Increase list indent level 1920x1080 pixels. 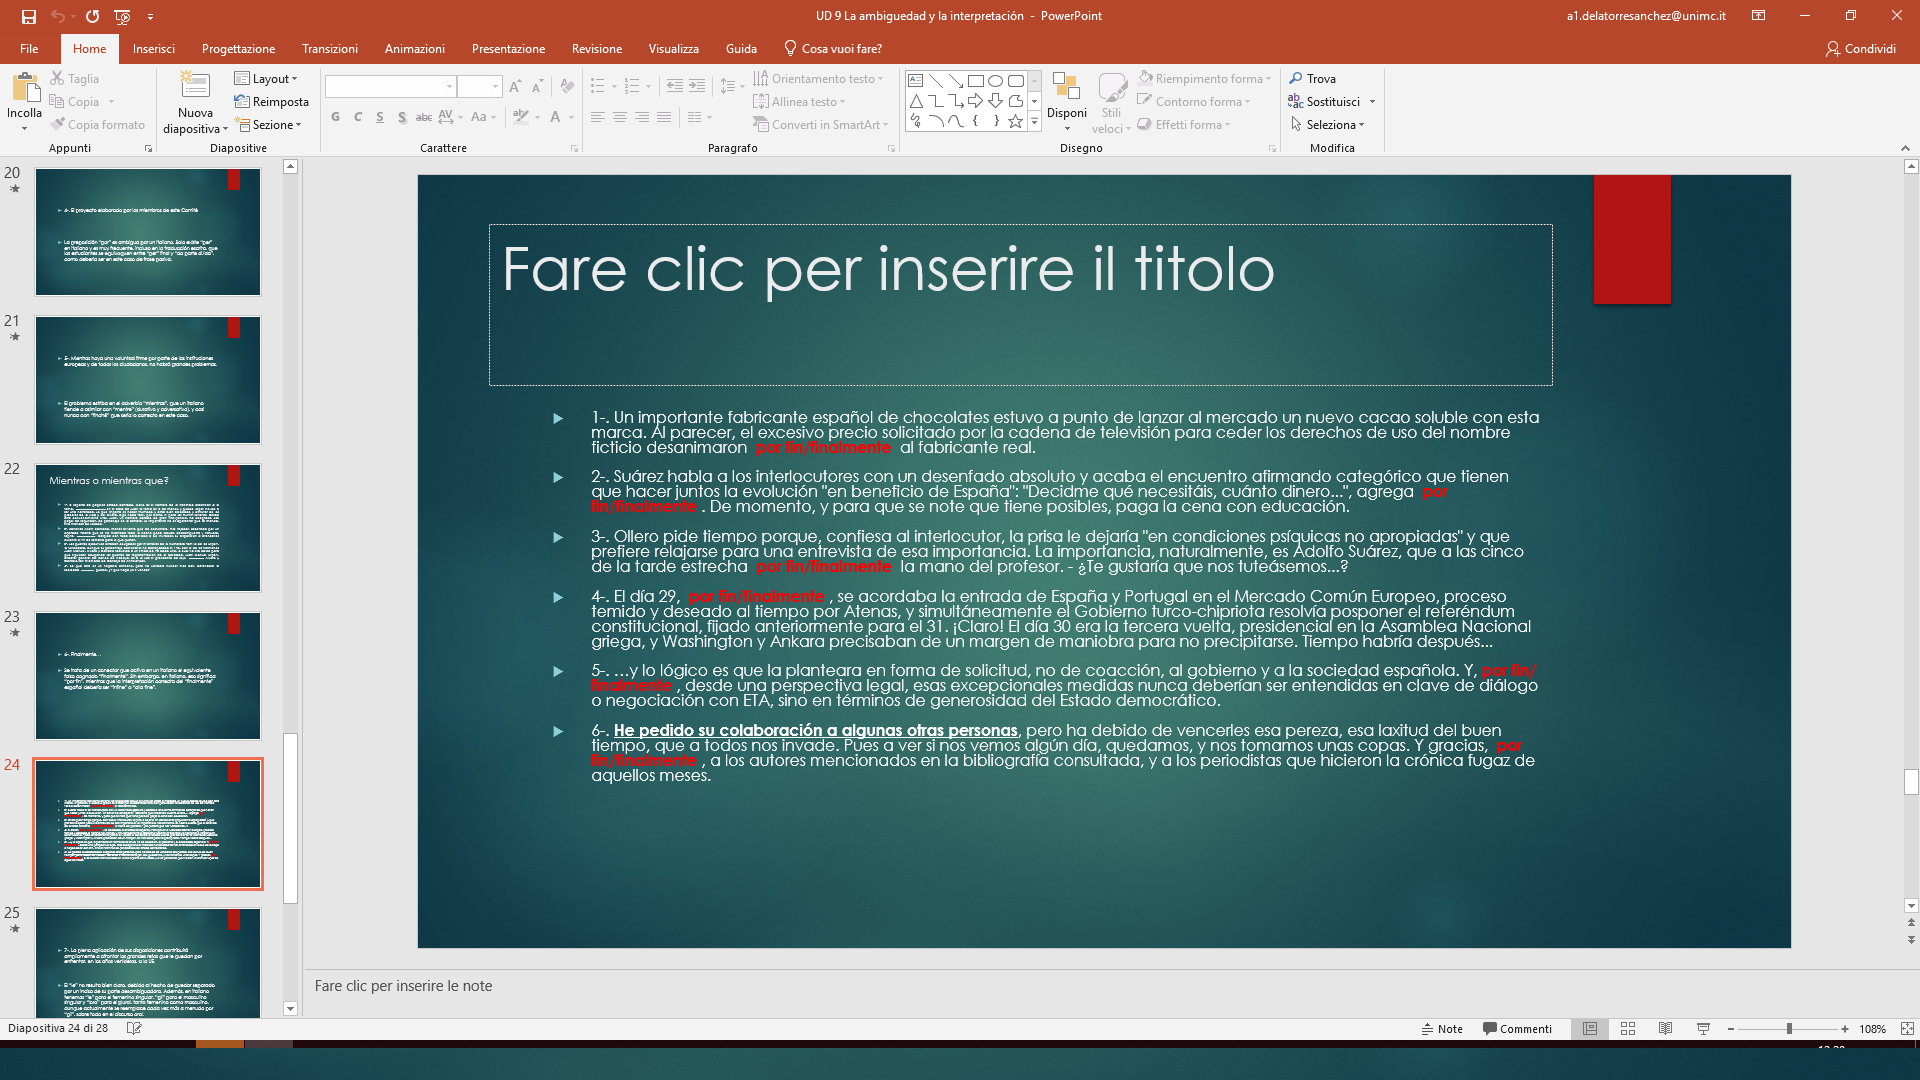(697, 87)
